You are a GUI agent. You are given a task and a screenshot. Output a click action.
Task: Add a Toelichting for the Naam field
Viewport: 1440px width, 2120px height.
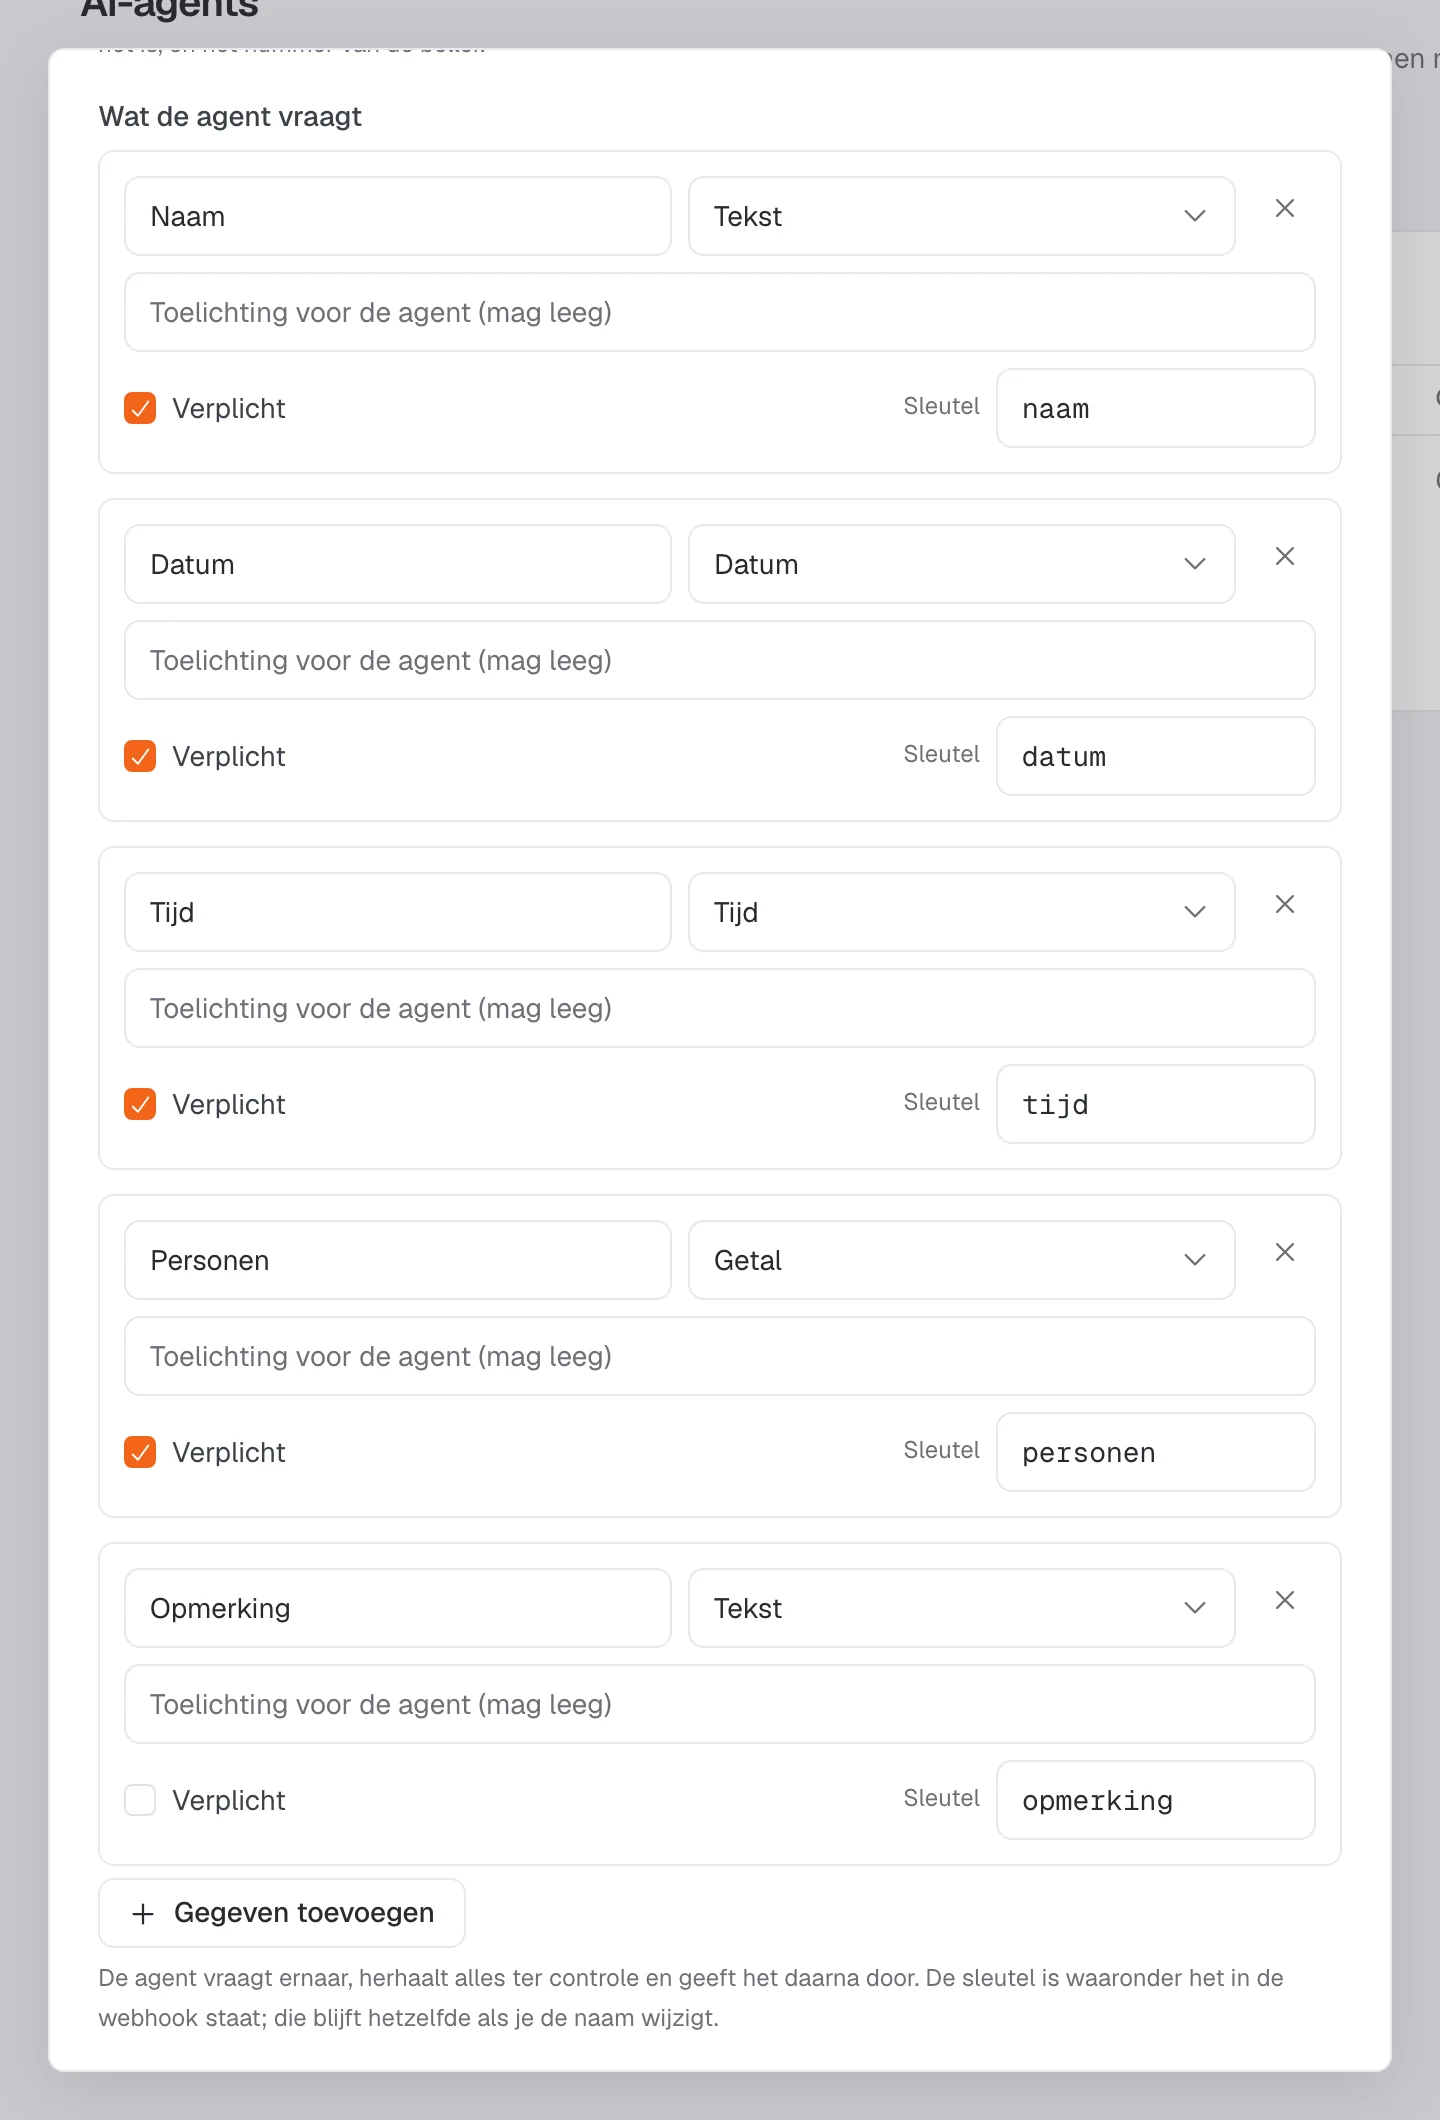720,312
